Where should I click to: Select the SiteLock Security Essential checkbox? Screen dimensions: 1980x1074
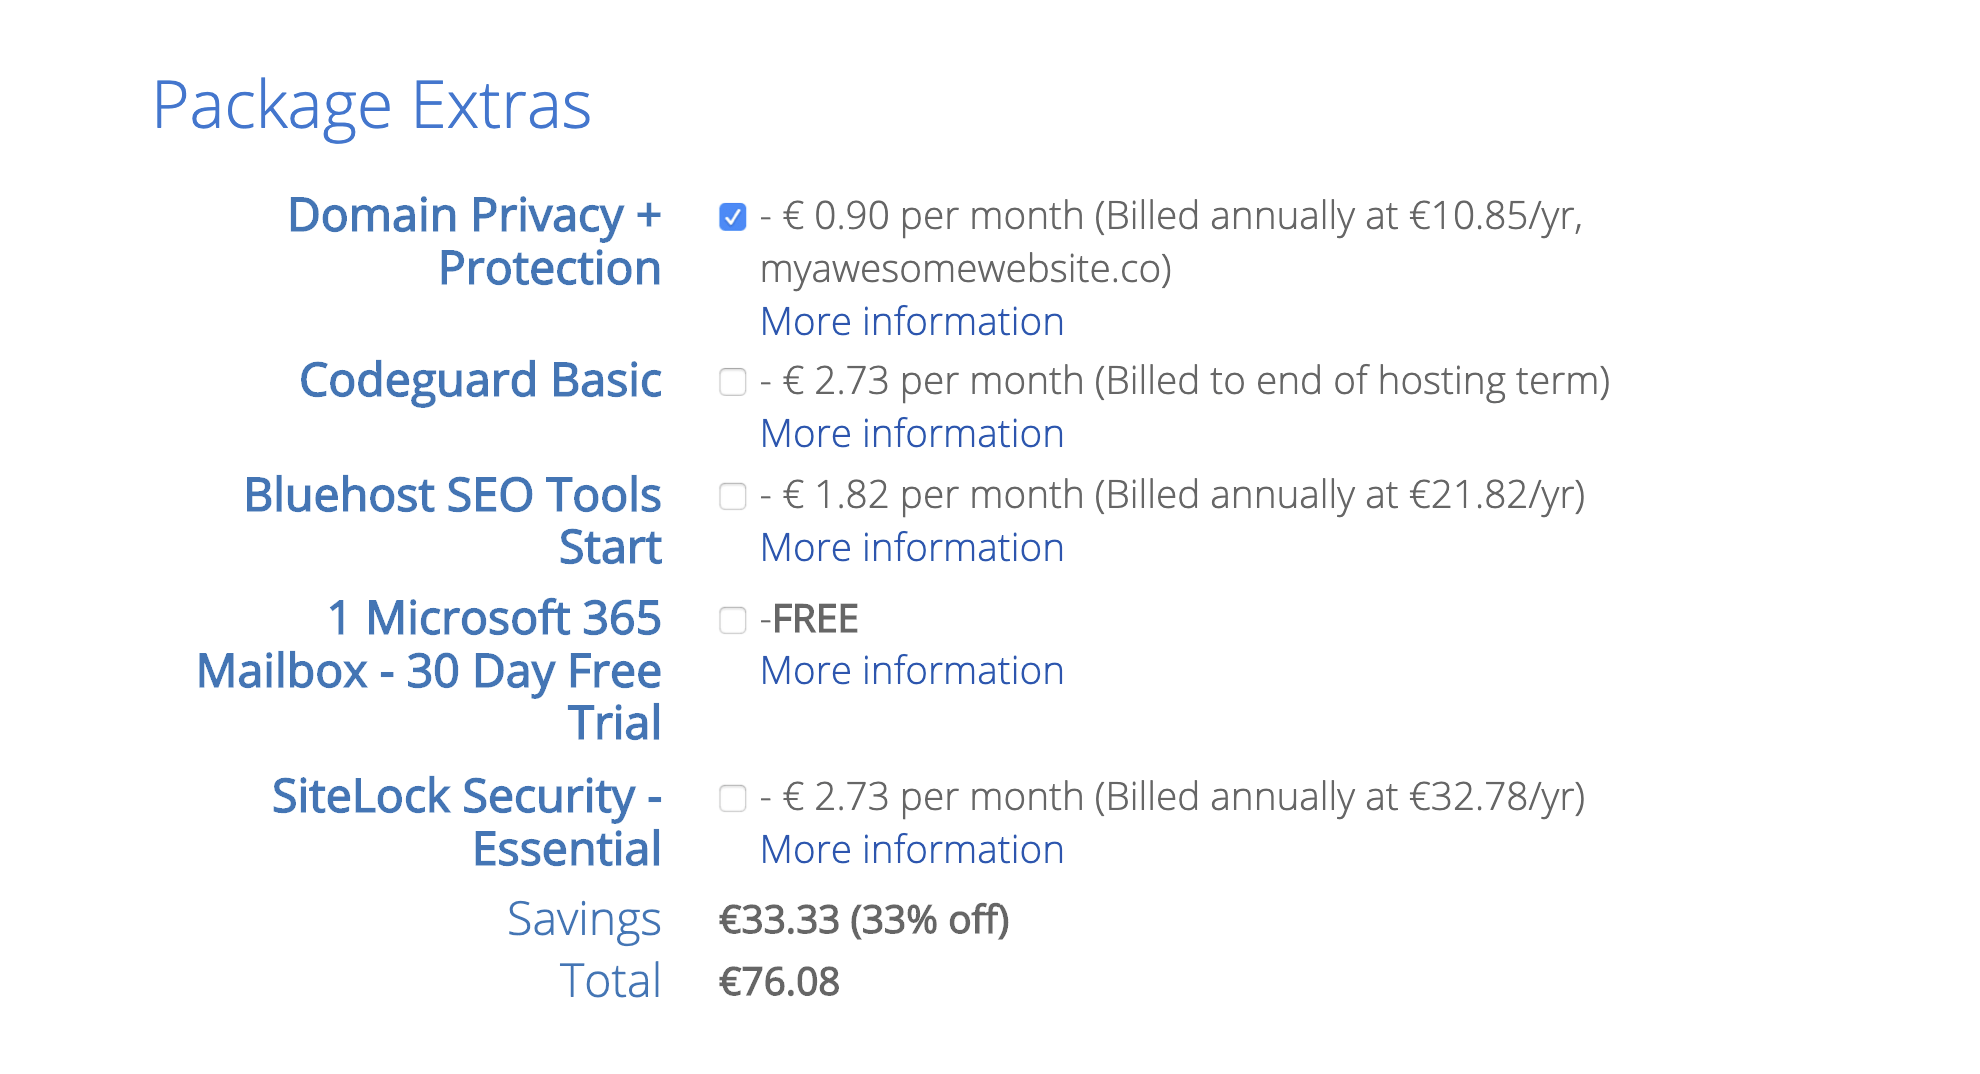(x=732, y=798)
